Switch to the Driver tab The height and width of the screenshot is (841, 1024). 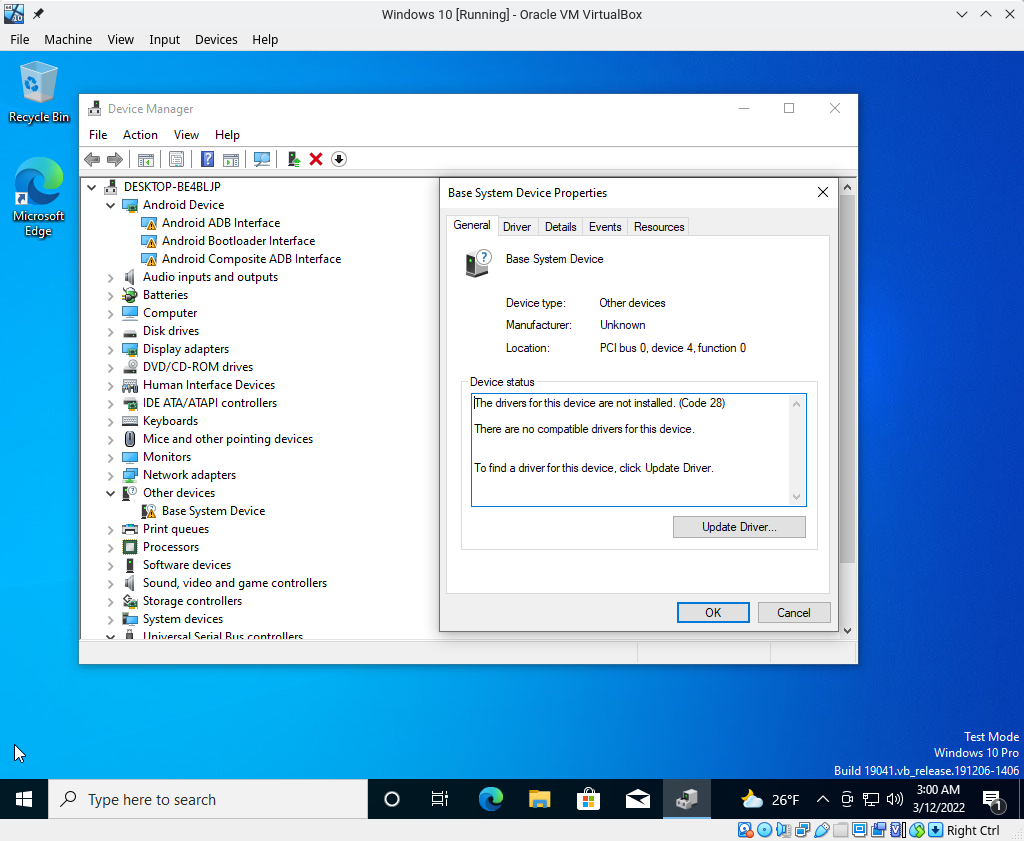click(517, 227)
